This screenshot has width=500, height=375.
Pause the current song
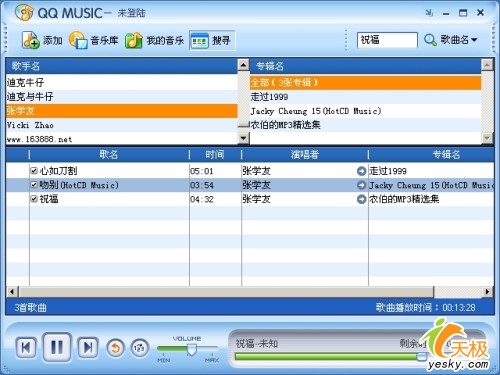57,348
